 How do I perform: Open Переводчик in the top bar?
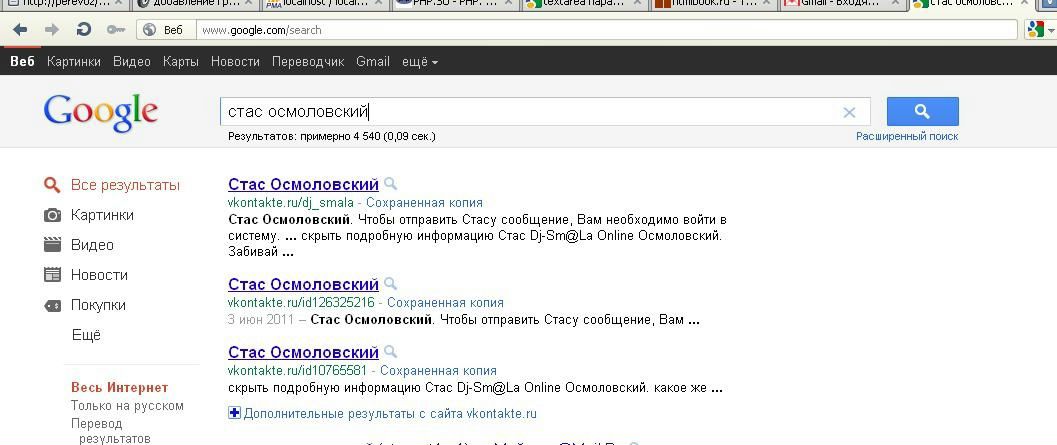308,61
